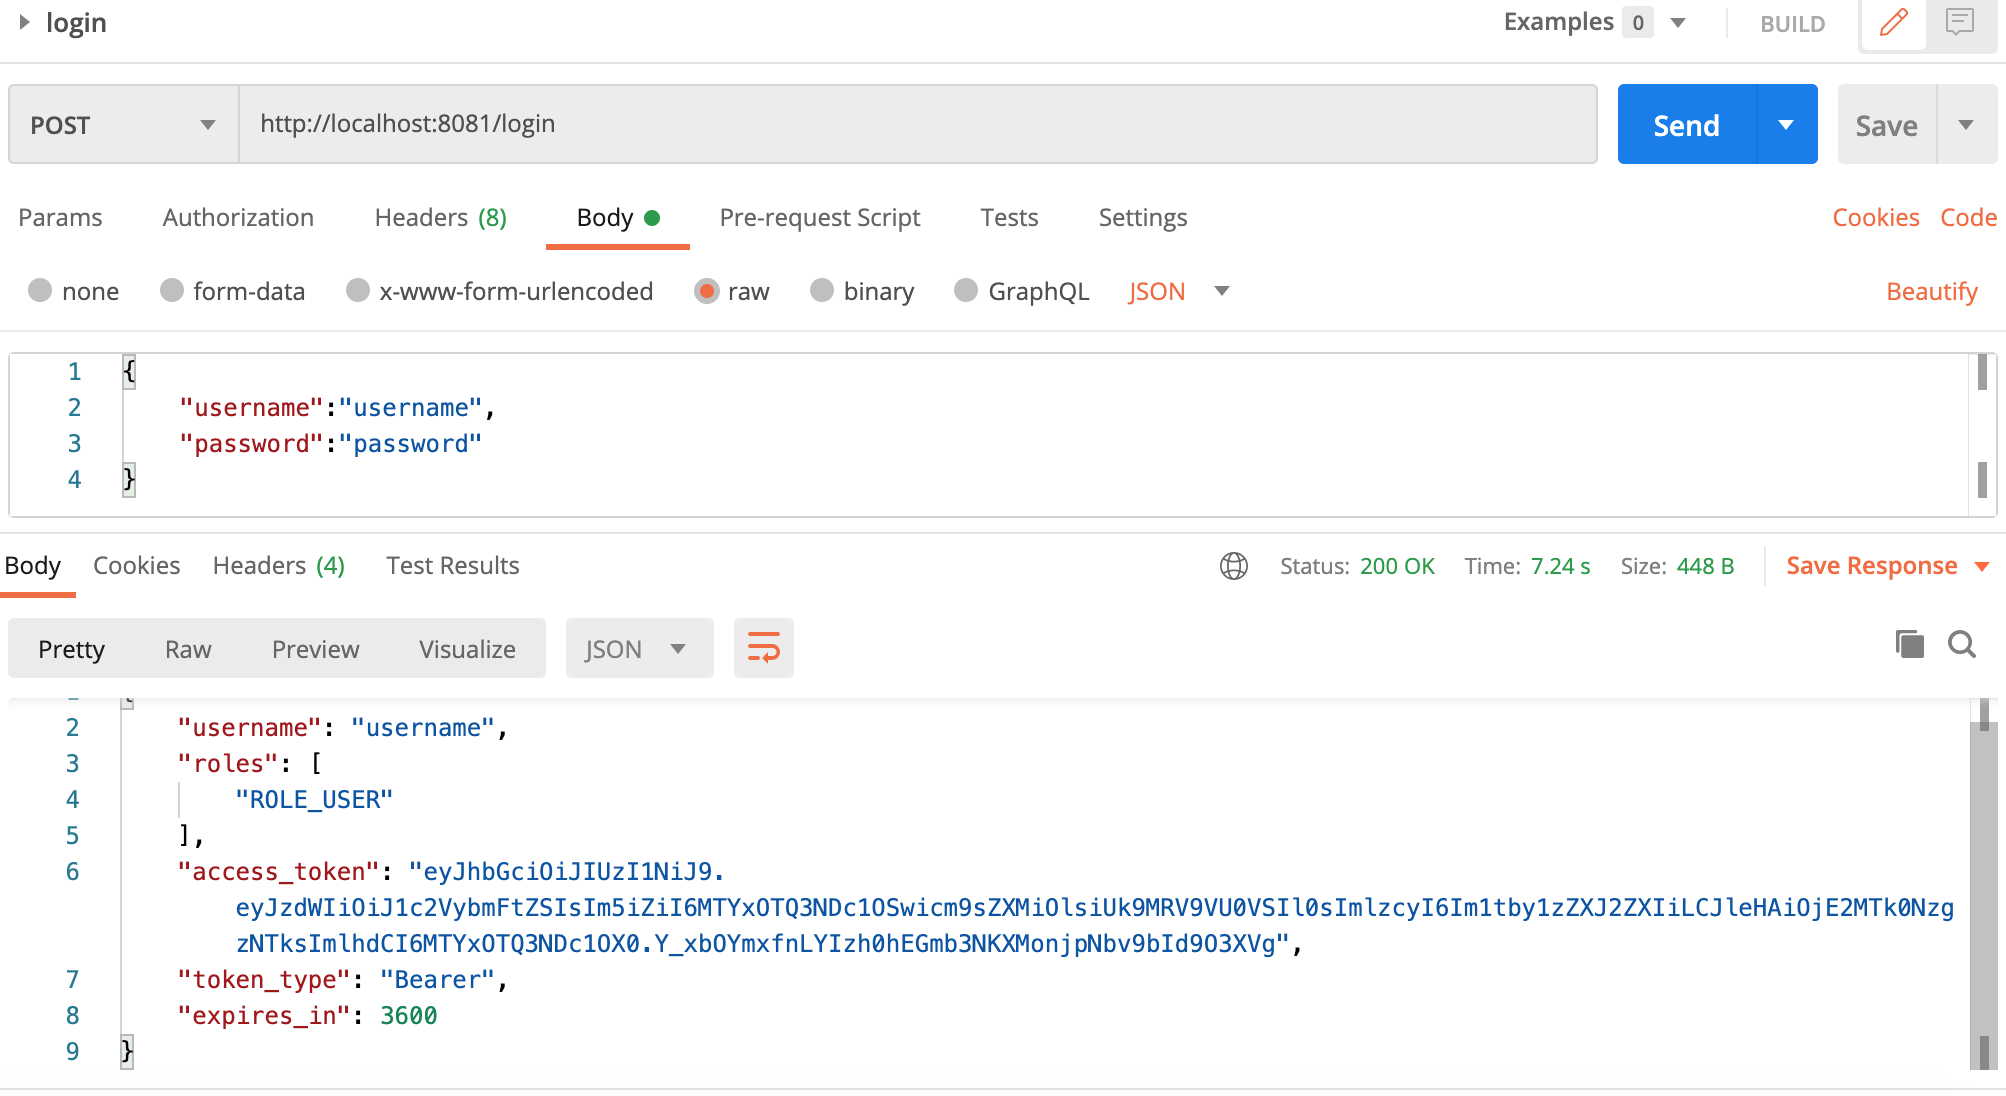The height and width of the screenshot is (1096, 2006).
Task: Send the login request
Action: point(1685,124)
